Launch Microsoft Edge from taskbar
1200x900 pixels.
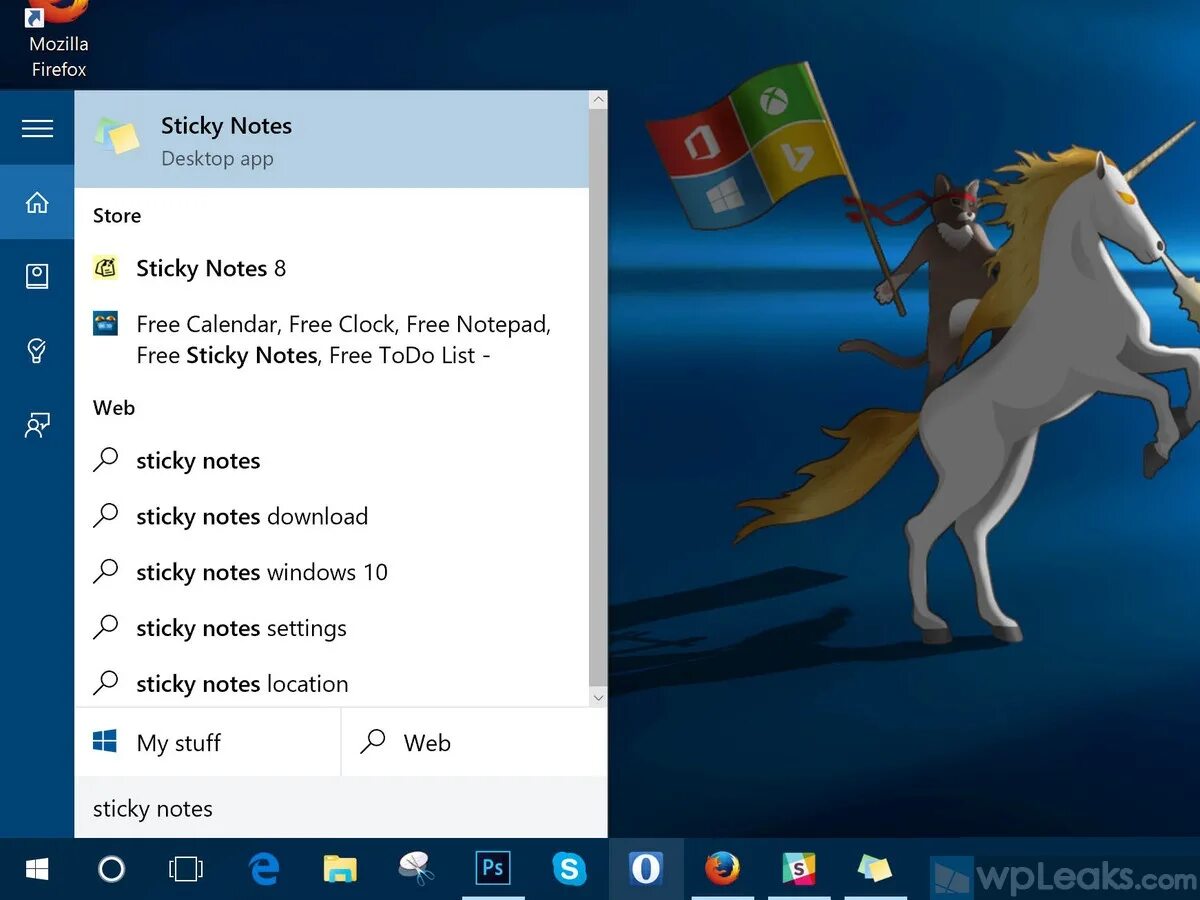tap(263, 869)
